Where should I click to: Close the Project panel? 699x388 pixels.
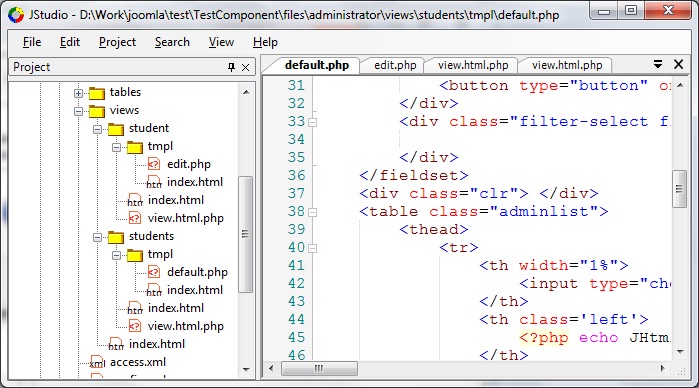pyautogui.click(x=245, y=67)
